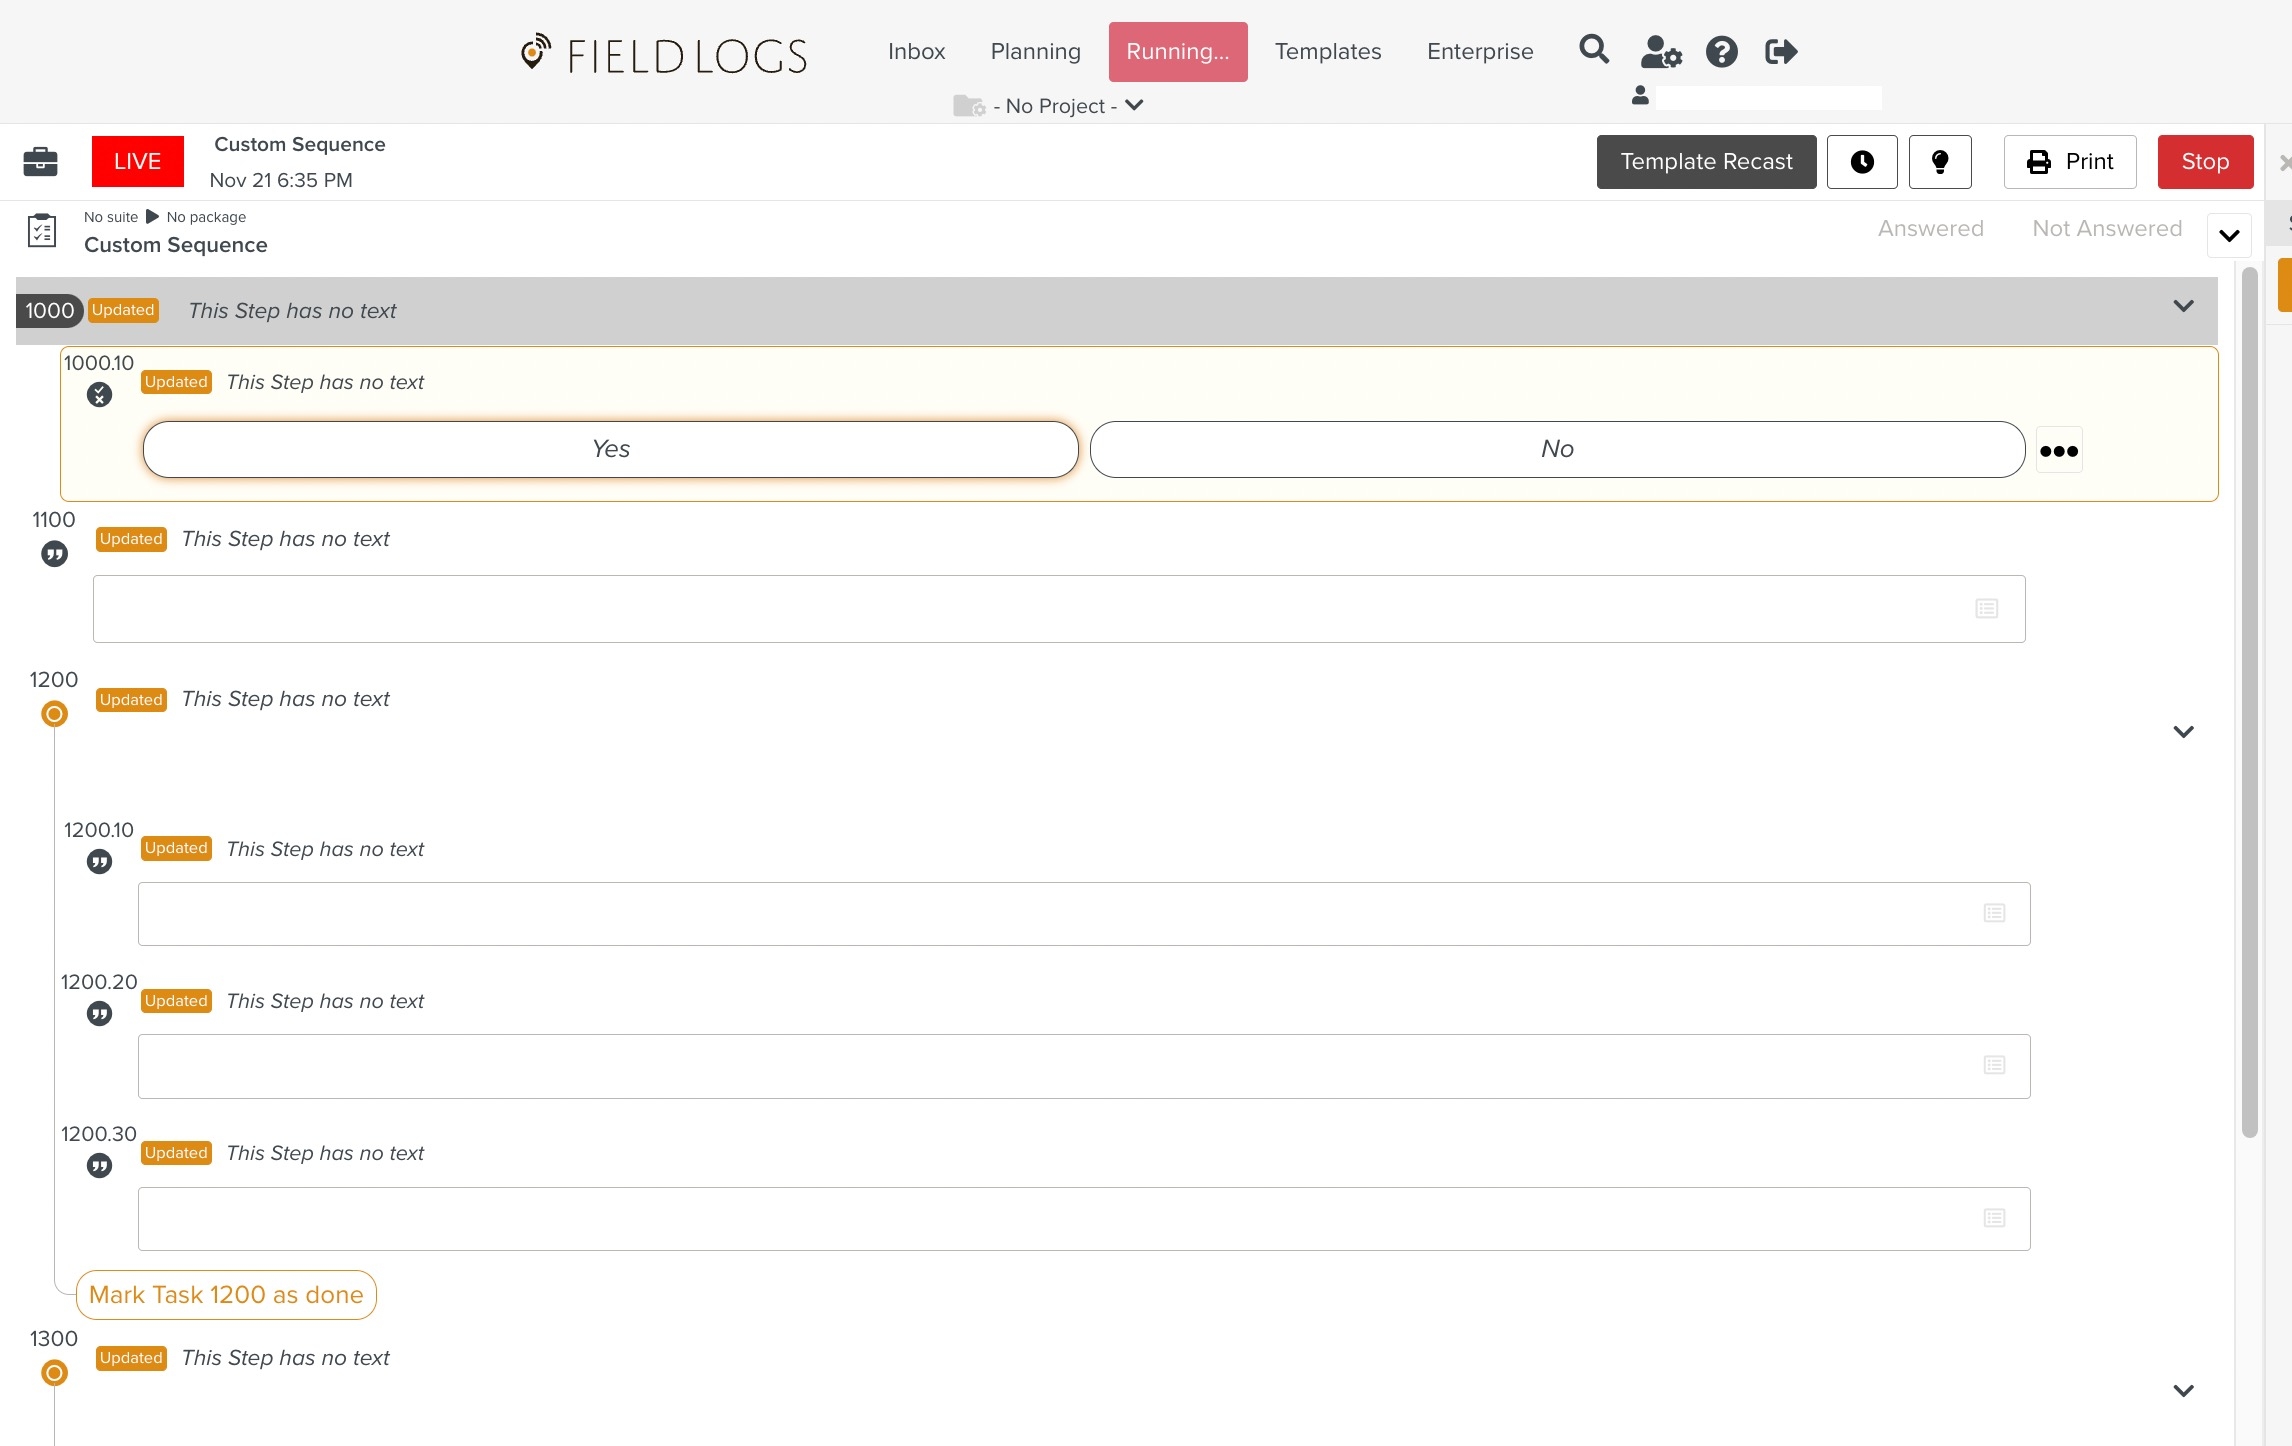Screen dimensions: 2292x1446
Task: Select the No answer for step 1000.10
Action: 1556,450
